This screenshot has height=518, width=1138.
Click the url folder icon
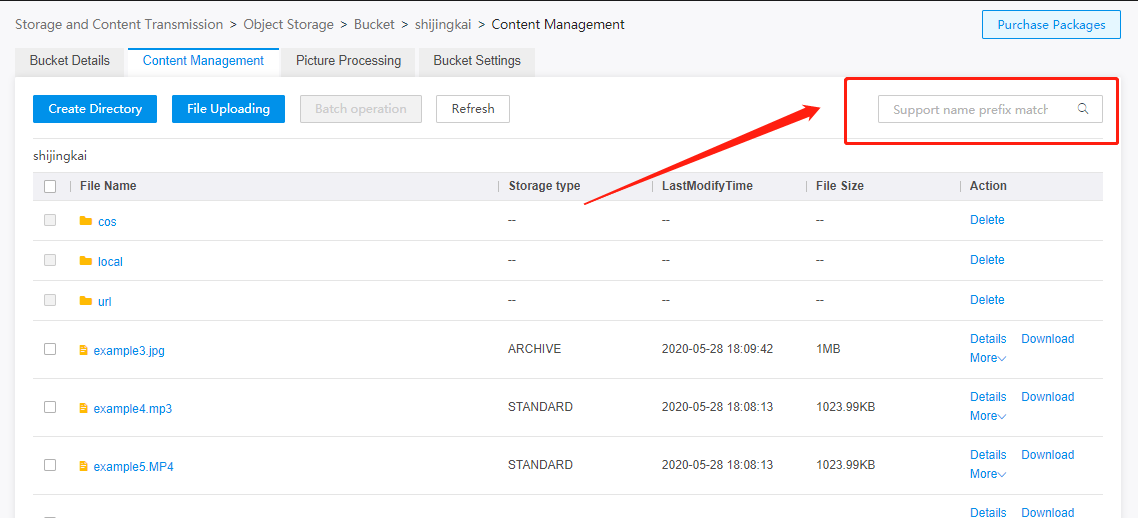pos(86,300)
